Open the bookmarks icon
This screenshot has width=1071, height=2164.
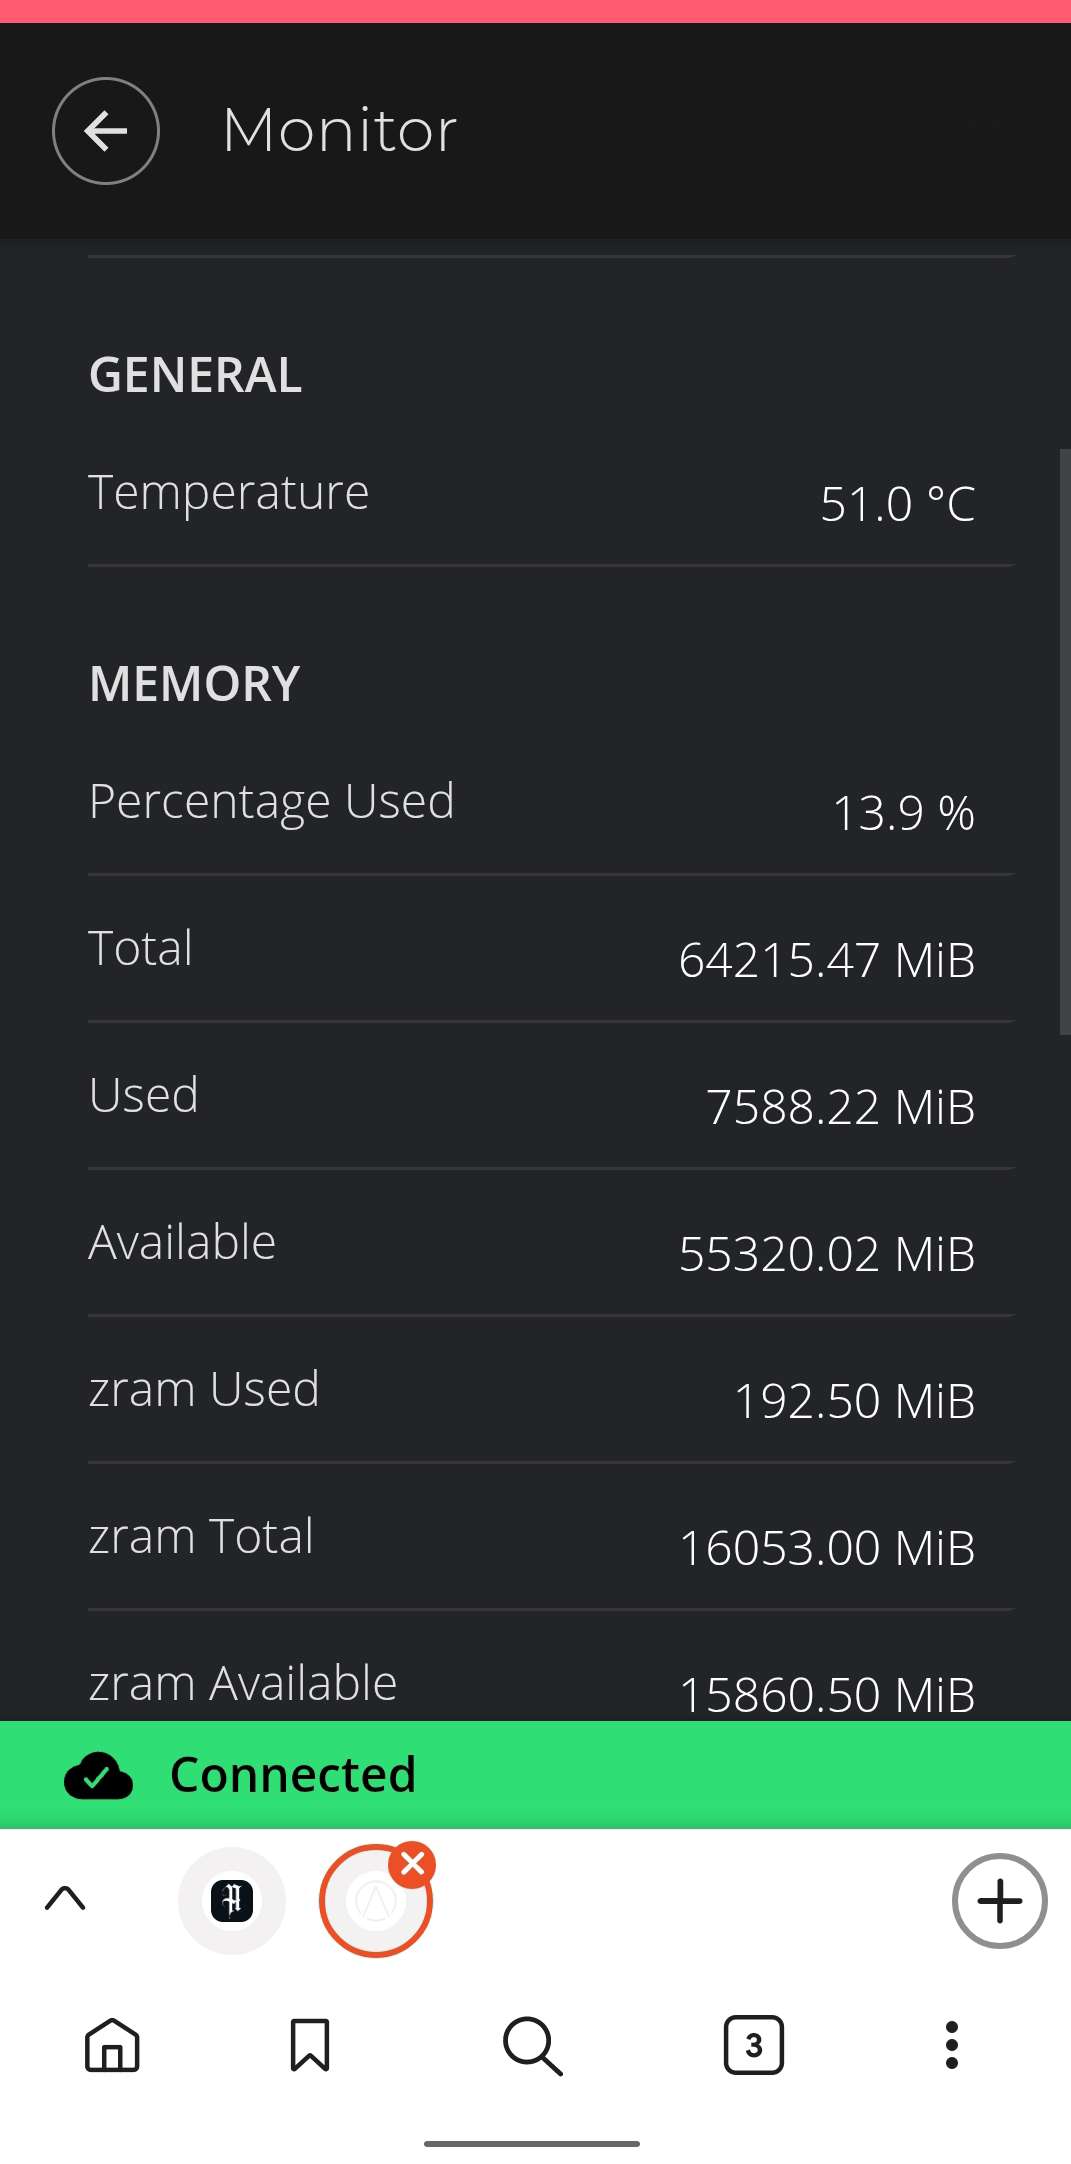[x=310, y=2045]
